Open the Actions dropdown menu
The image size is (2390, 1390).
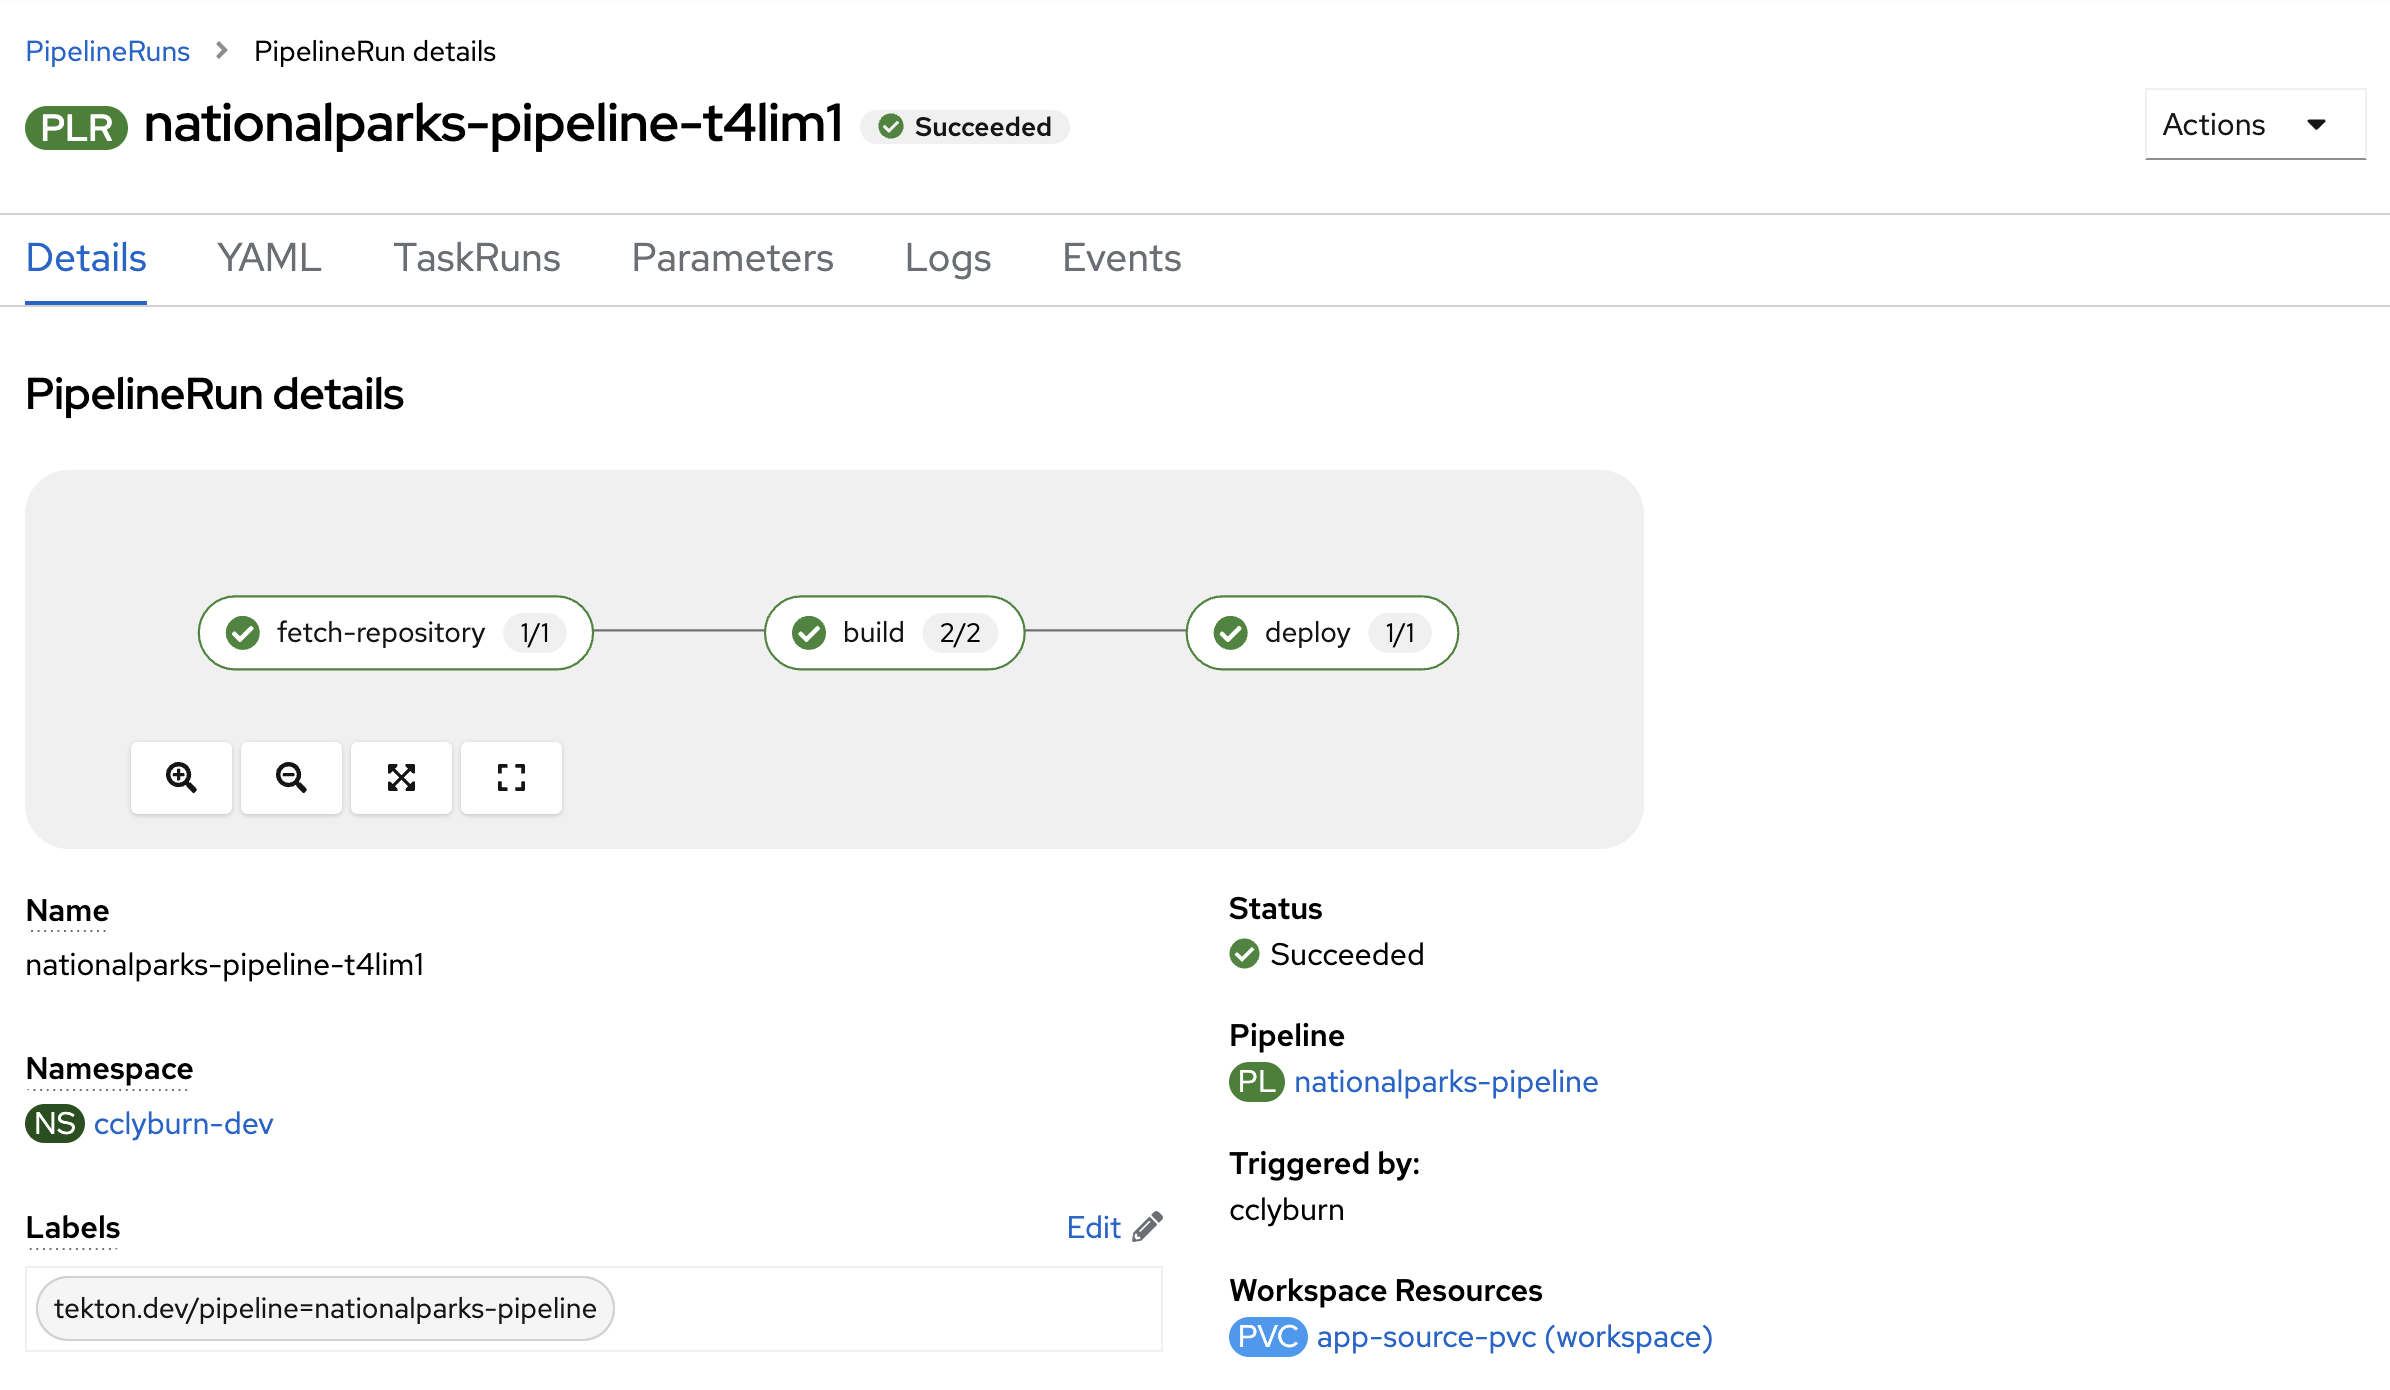pyautogui.click(x=2255, y=124)
